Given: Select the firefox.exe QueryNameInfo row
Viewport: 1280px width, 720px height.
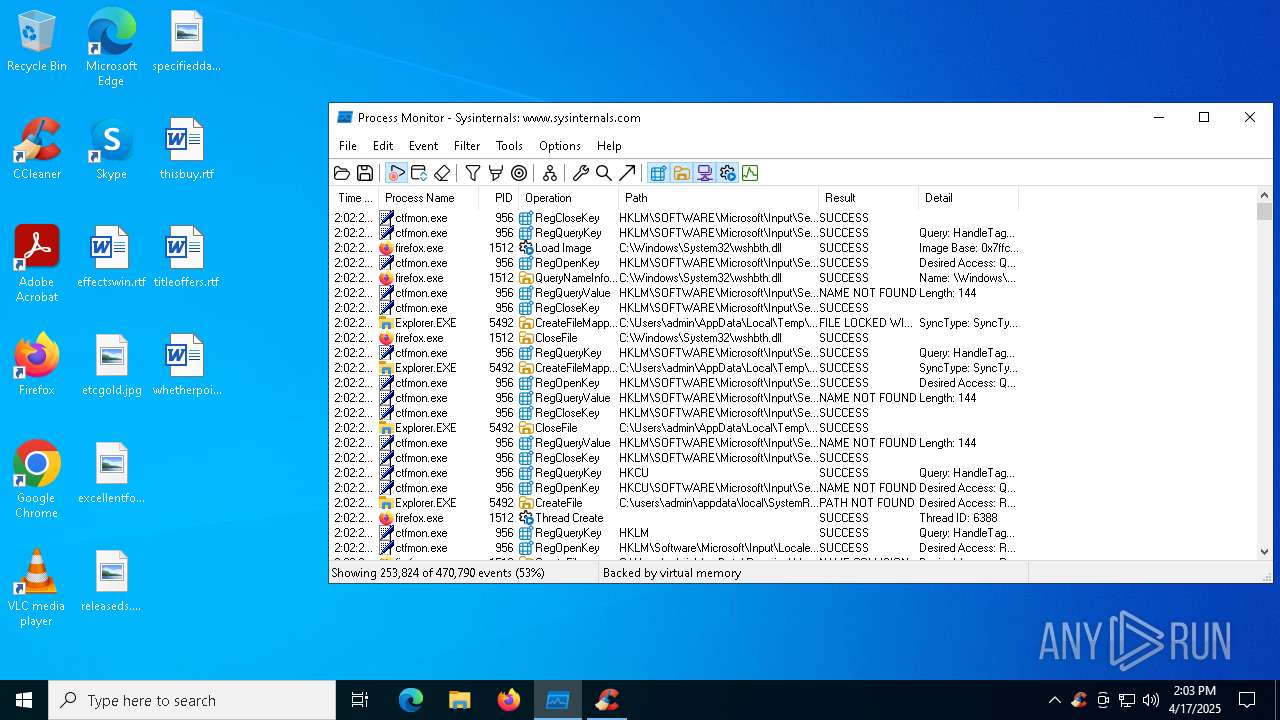Looking at the screenshot, I should [x=675, y=278].
